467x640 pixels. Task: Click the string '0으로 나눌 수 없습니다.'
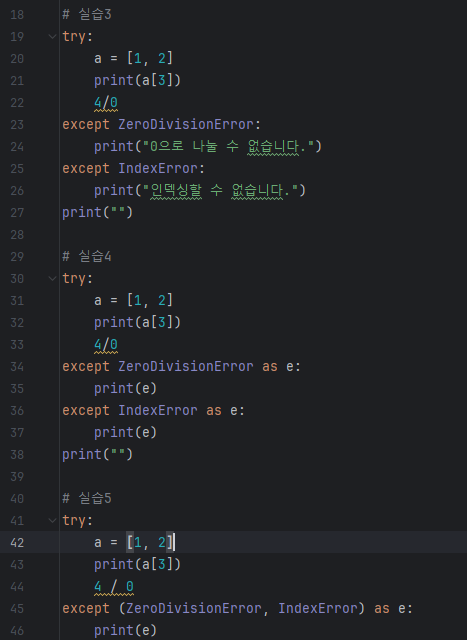tap(228, 147)
